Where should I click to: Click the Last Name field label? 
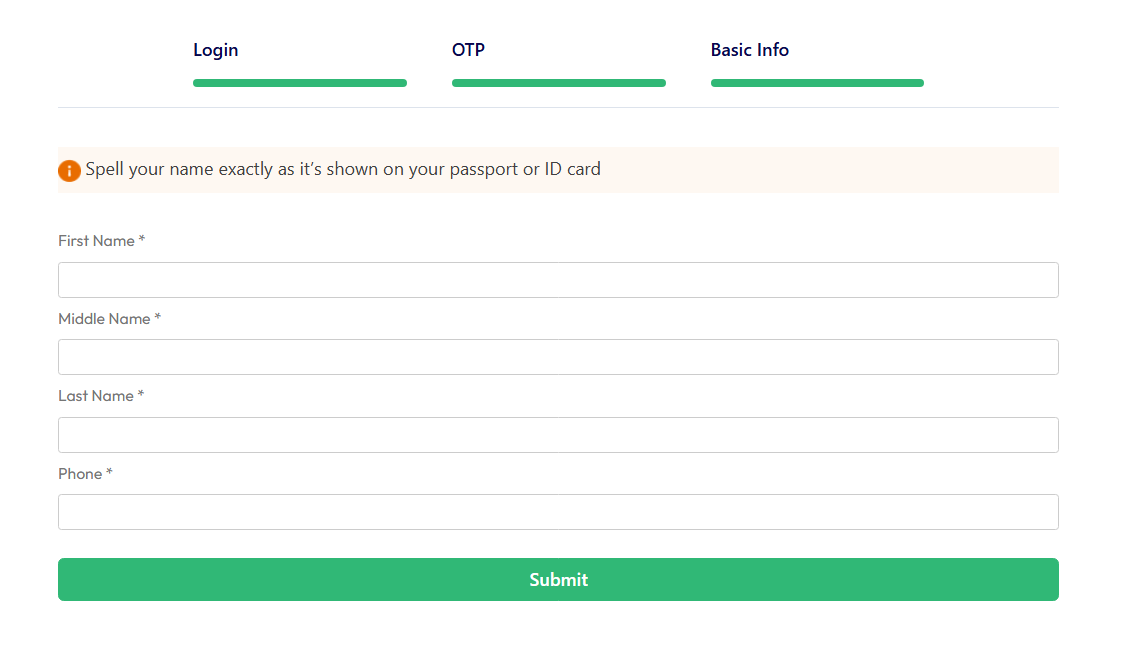[x=96, y=396]
